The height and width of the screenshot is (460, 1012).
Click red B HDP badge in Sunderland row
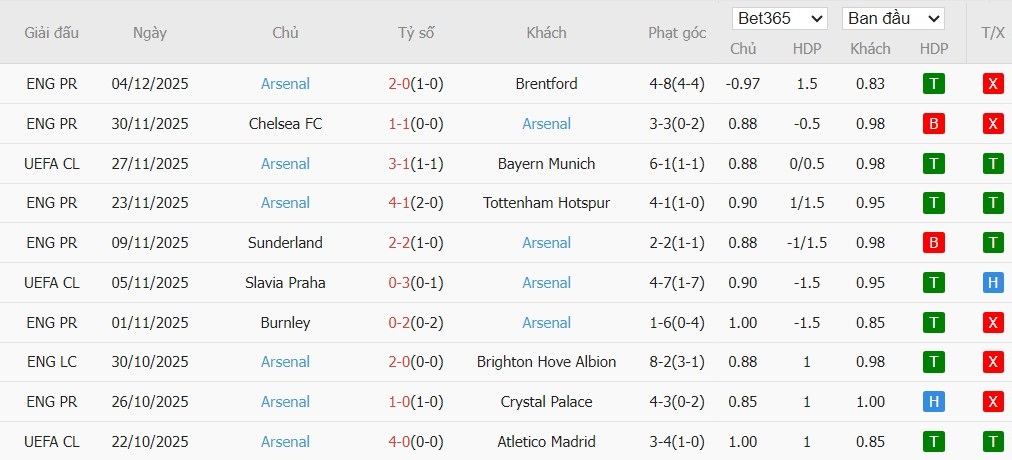point(933,243)
